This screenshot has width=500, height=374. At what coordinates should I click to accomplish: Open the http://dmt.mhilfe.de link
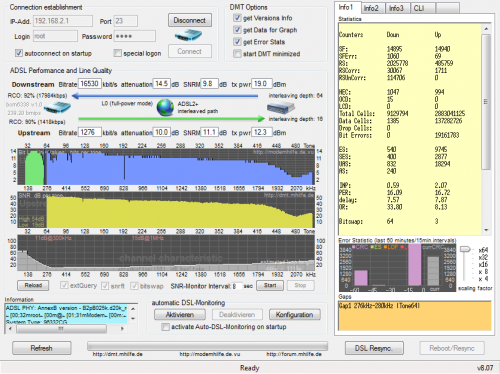(118, 354)
